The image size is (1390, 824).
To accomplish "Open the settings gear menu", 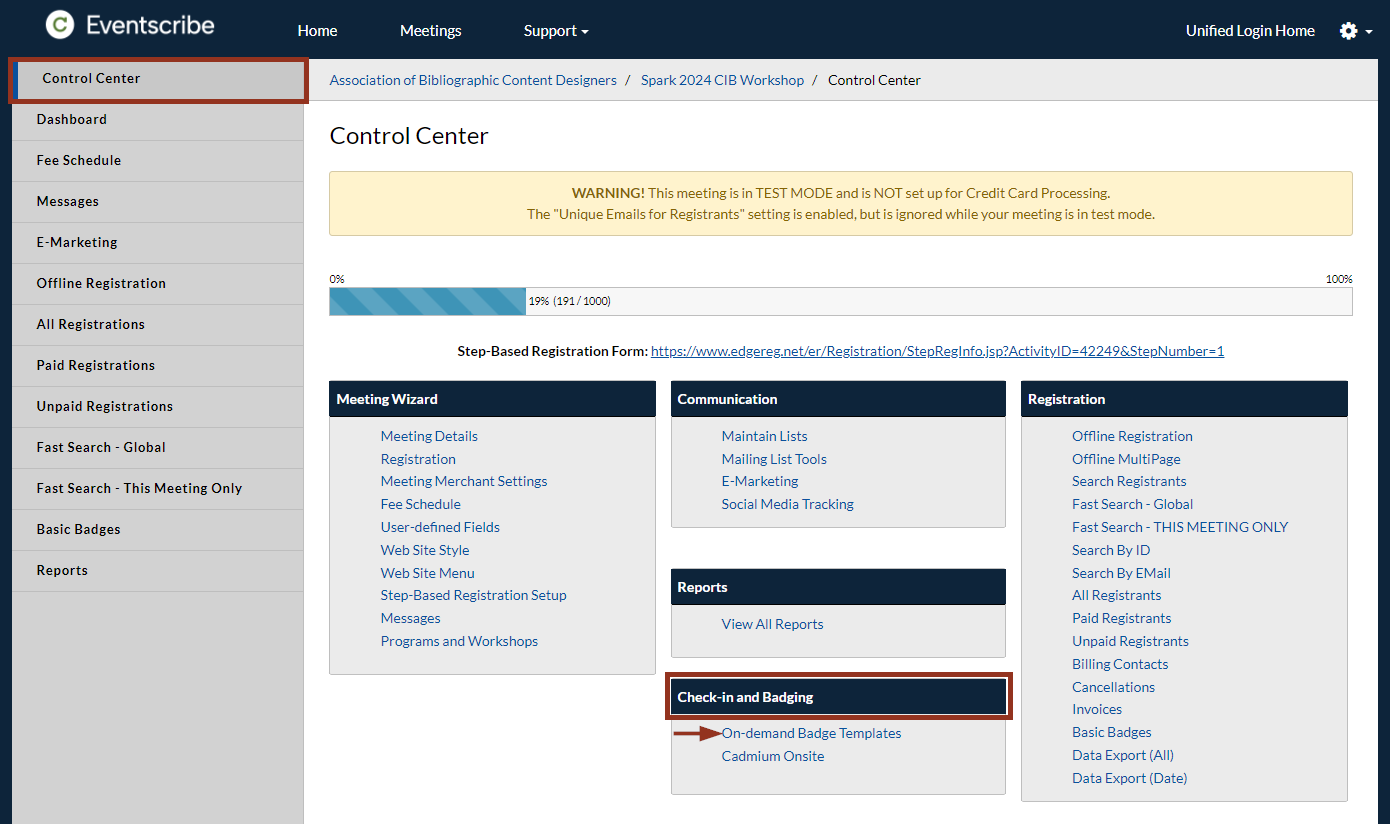I will coord(1356,31).
